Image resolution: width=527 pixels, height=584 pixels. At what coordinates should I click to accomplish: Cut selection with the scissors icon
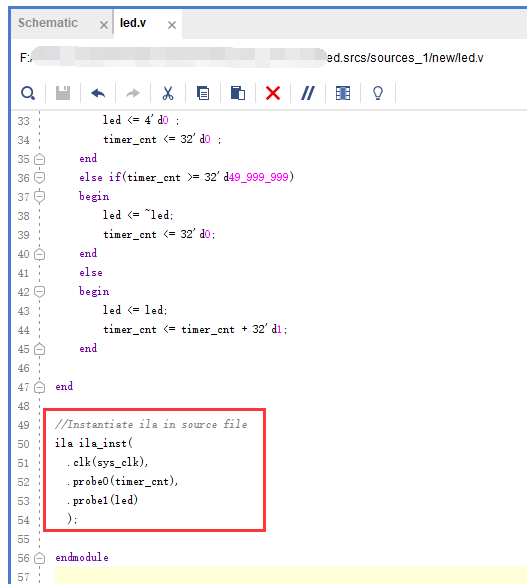pyautogui.click(x=168, y=93)
